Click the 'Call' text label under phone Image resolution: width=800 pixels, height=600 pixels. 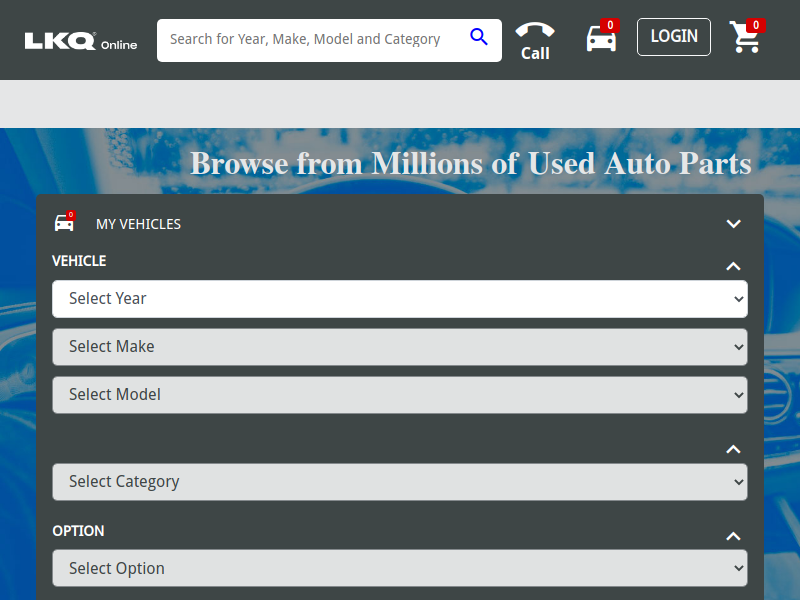tap(535, 54)
